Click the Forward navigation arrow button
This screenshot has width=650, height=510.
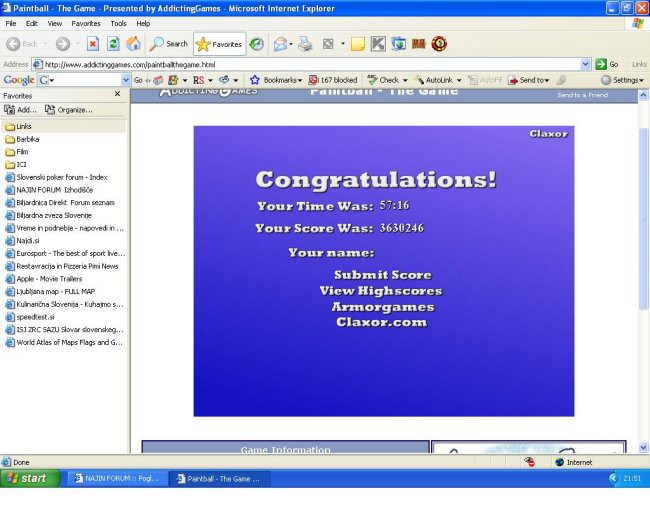(x=63, y=44)
